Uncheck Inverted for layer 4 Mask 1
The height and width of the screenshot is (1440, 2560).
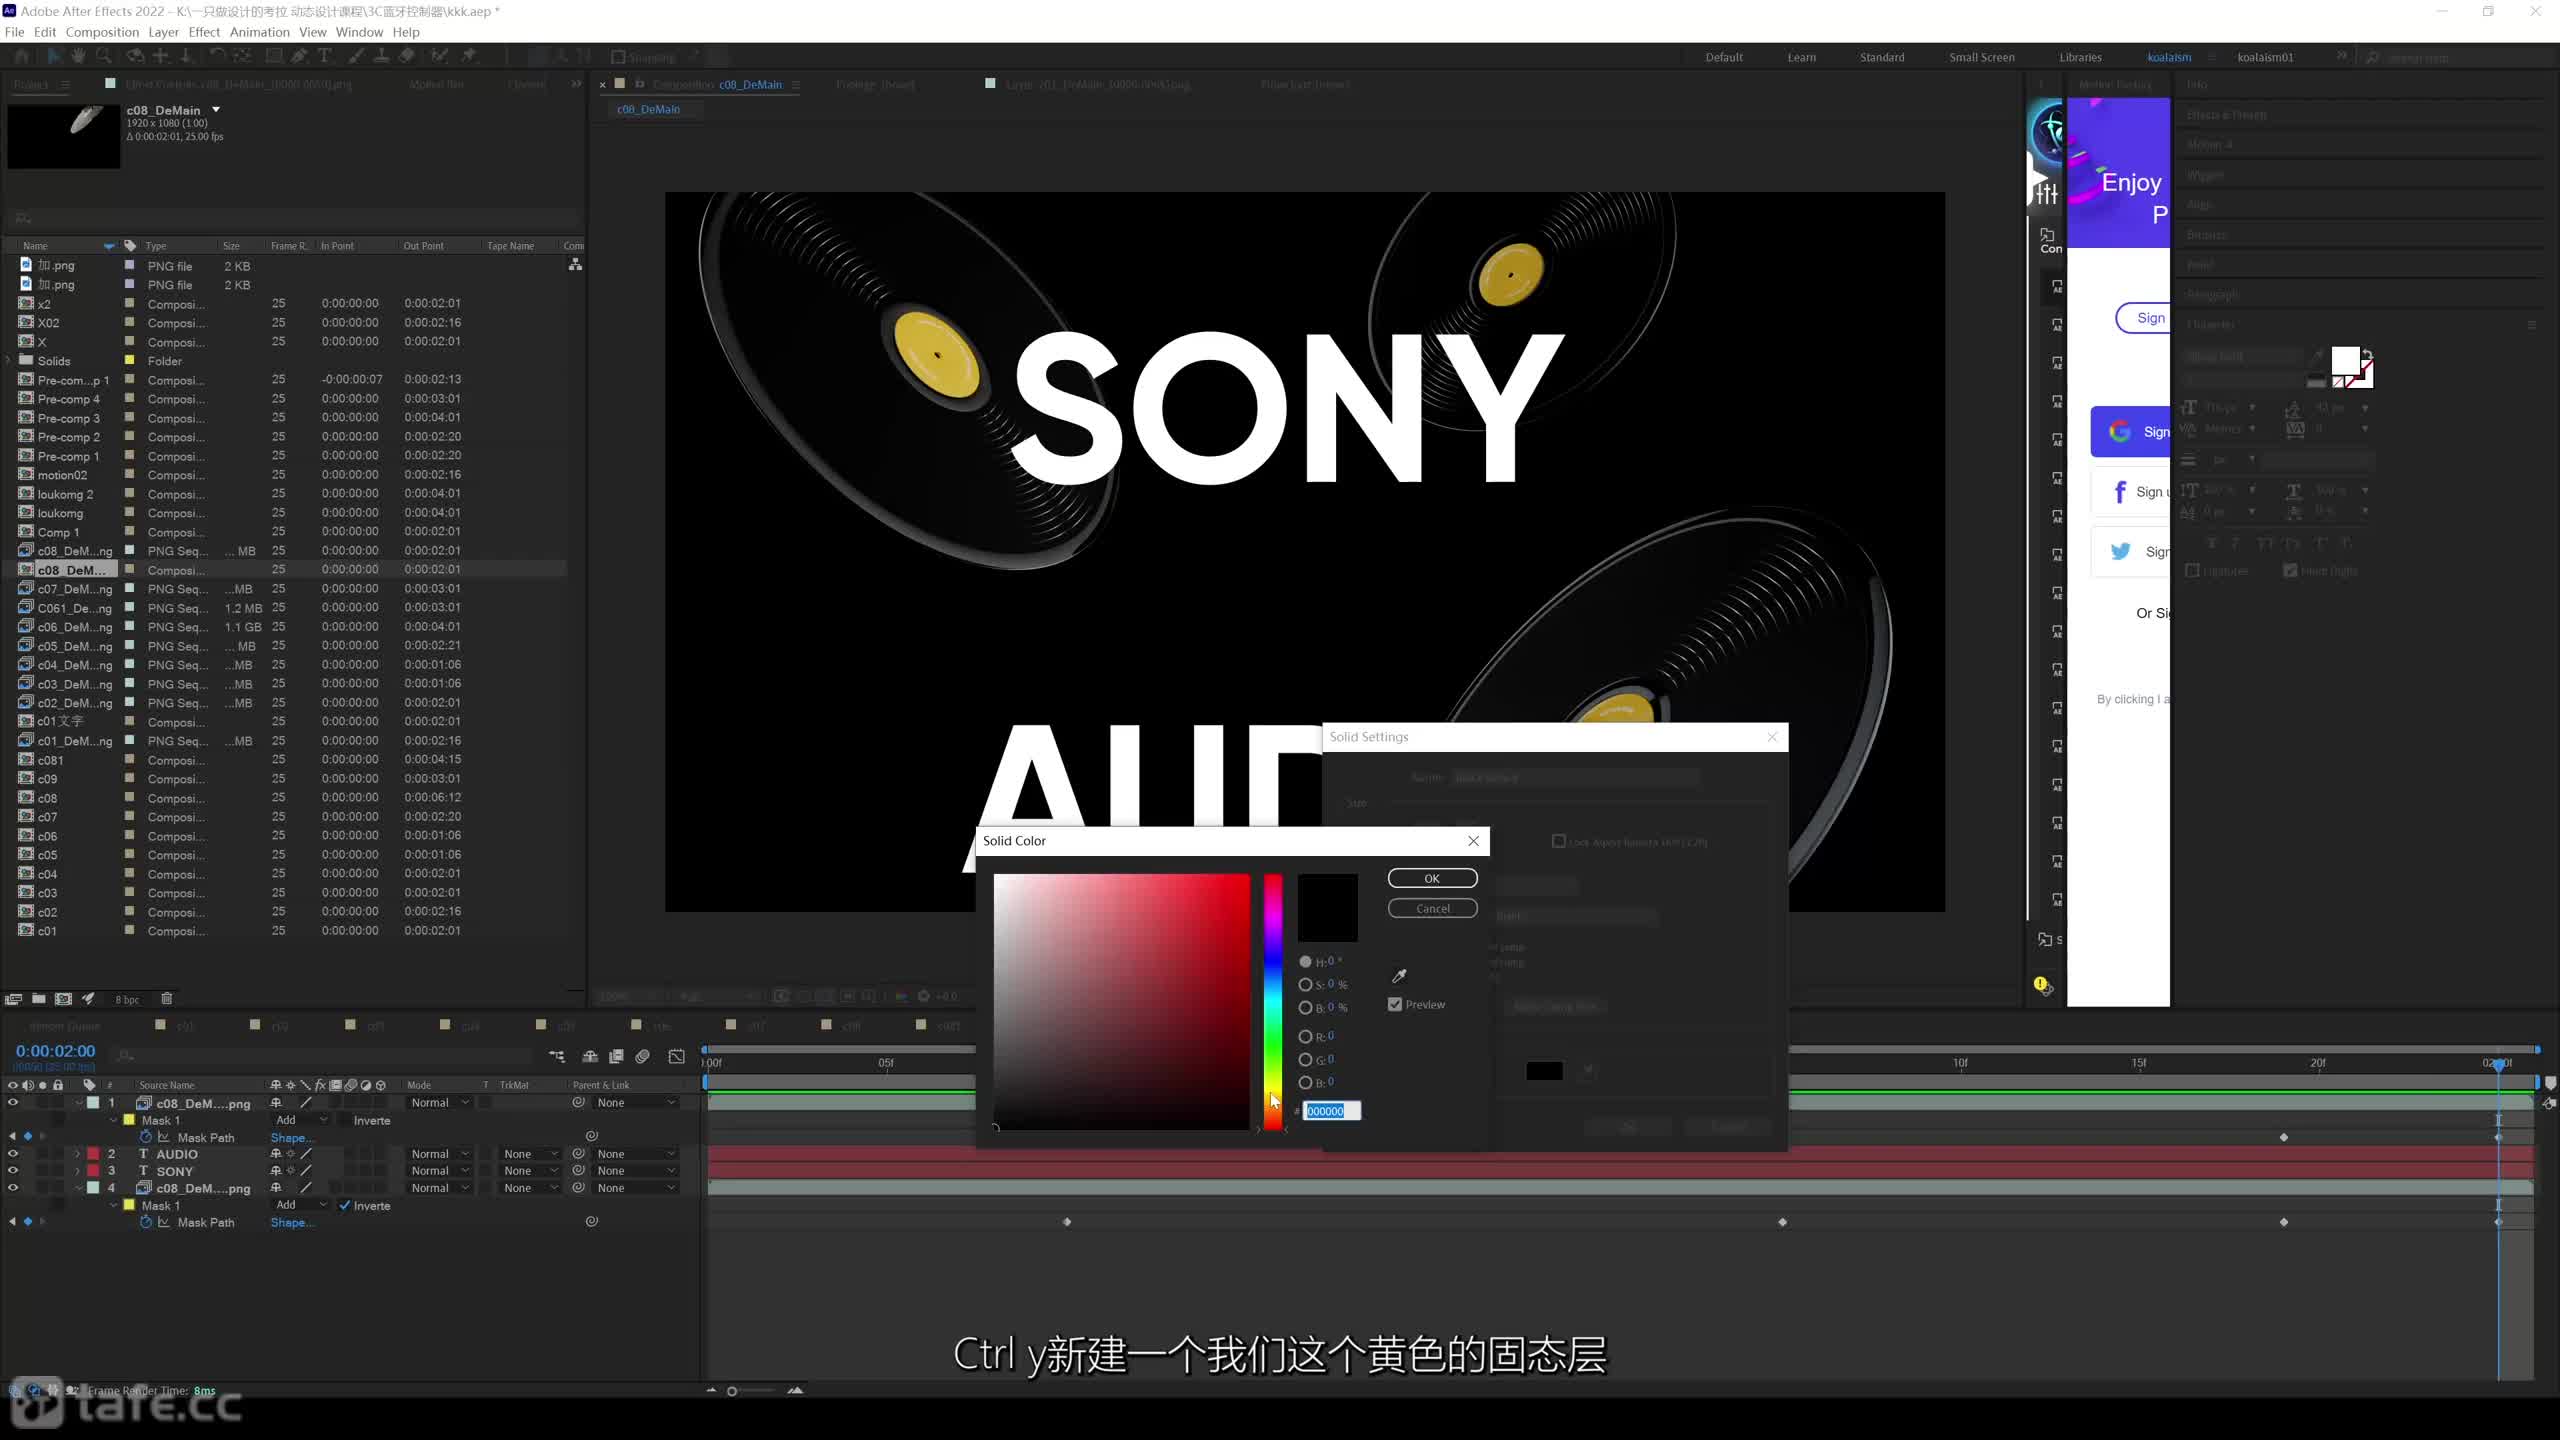[344, 1205]
